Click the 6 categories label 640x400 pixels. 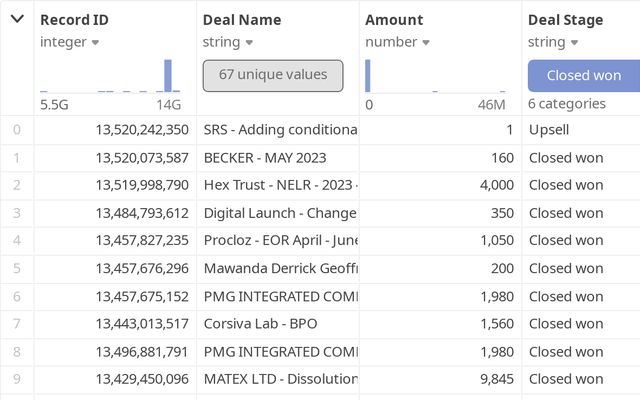[567, 104]
